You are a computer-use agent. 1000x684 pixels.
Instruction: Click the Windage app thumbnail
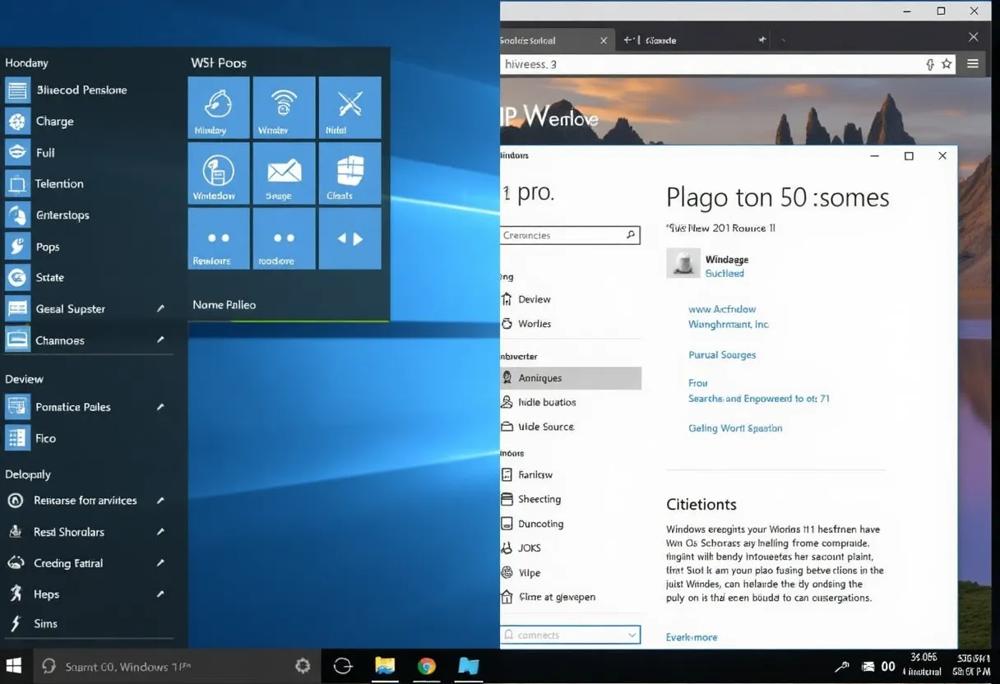click(x=683, y=263)
